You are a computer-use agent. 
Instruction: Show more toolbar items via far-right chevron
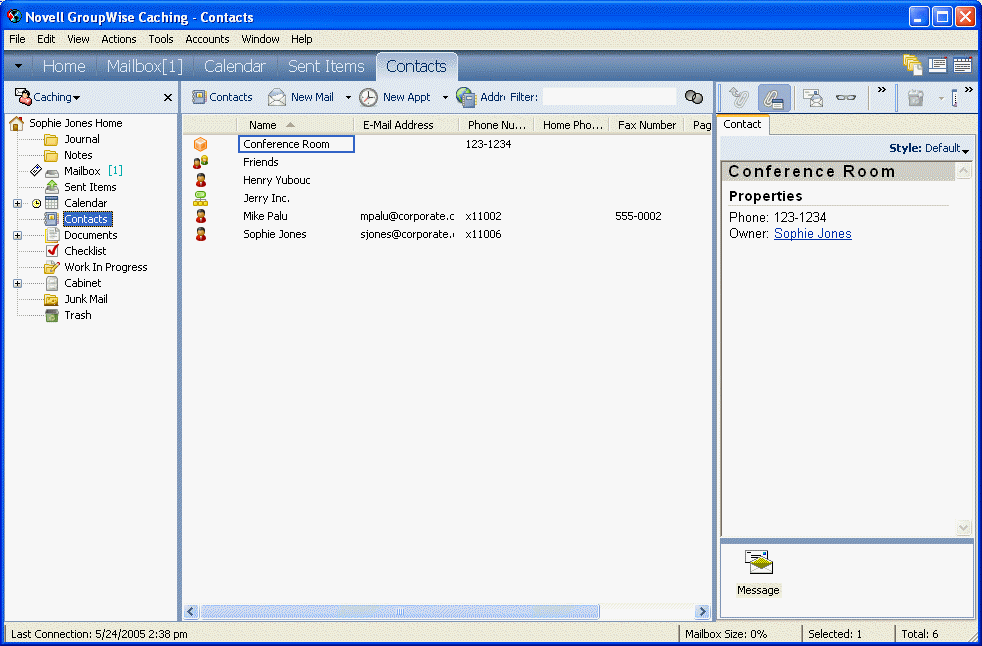(x=969, y=90)
